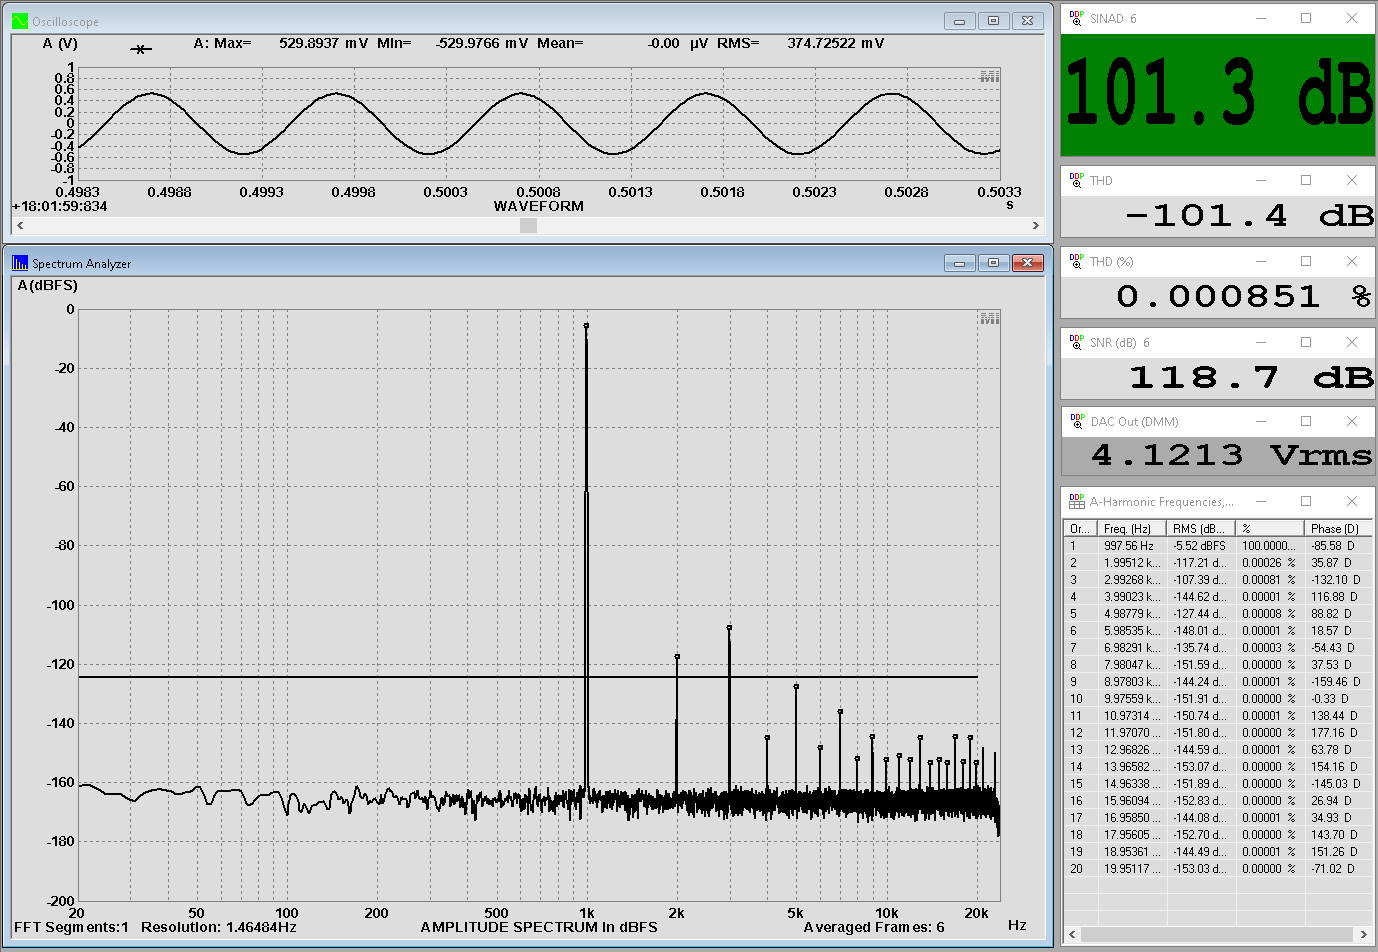Minimize the SINAD panel
Screen dimensions: 1378x952
pos(1261,18)
